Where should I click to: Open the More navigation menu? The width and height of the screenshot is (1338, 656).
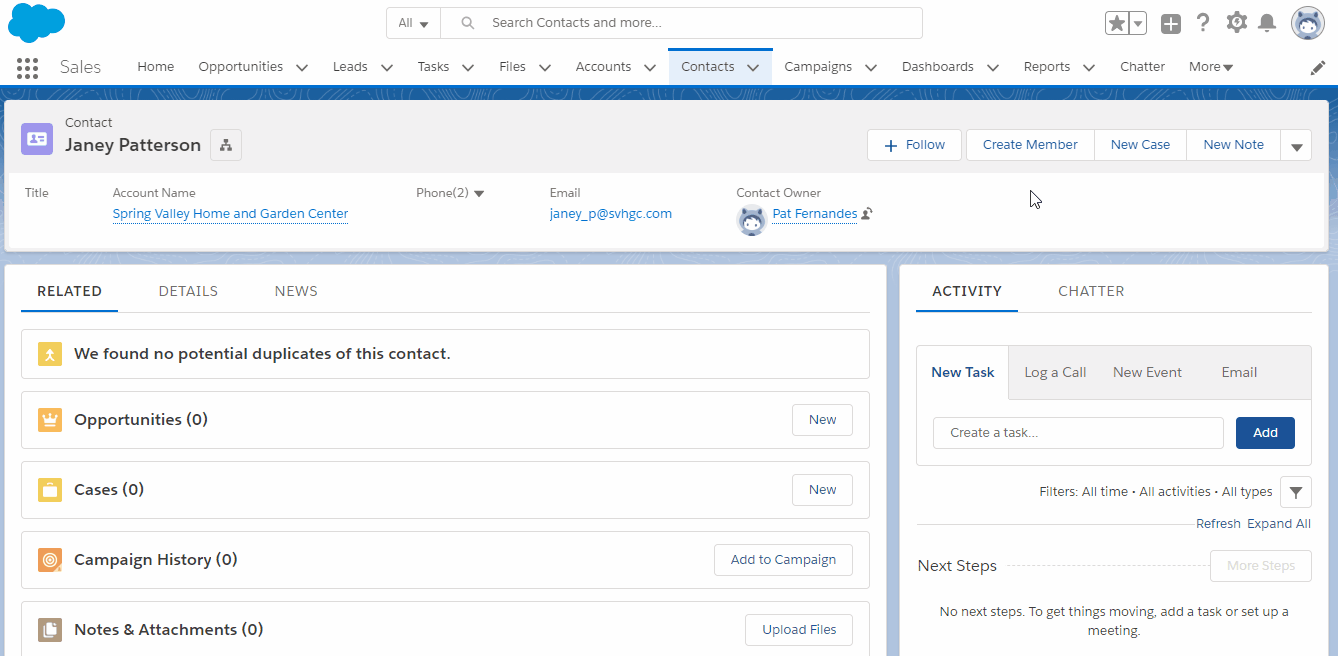1211,67
